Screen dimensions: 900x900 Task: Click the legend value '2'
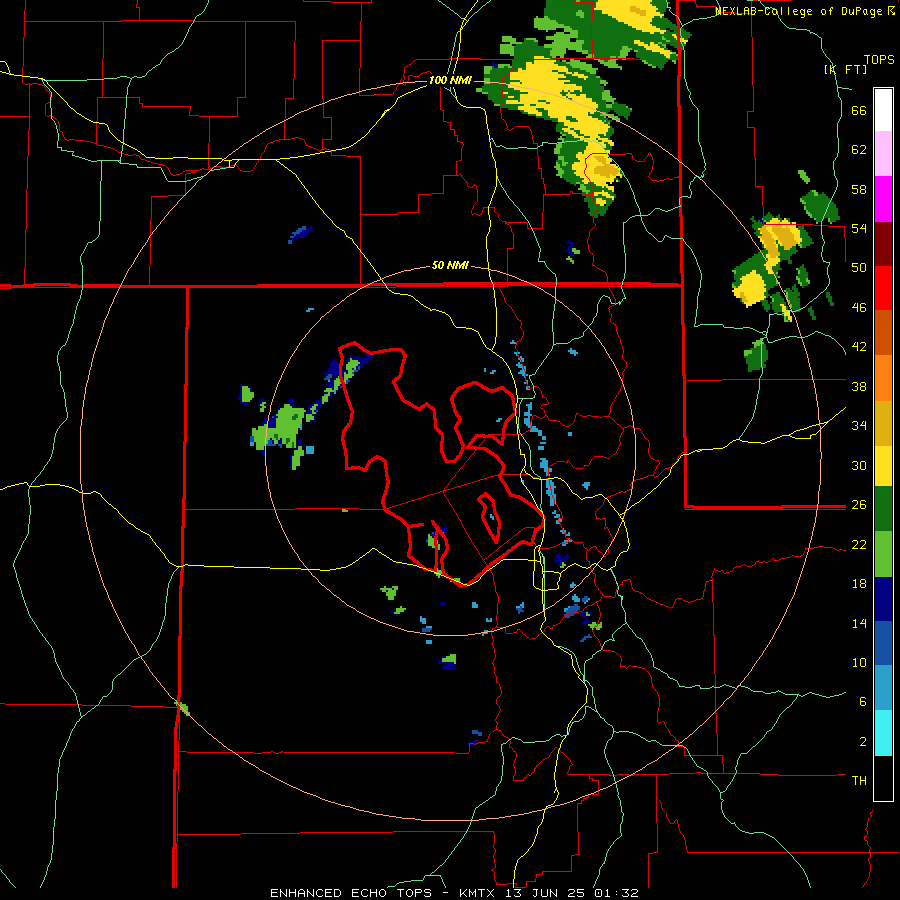[863, 741]
